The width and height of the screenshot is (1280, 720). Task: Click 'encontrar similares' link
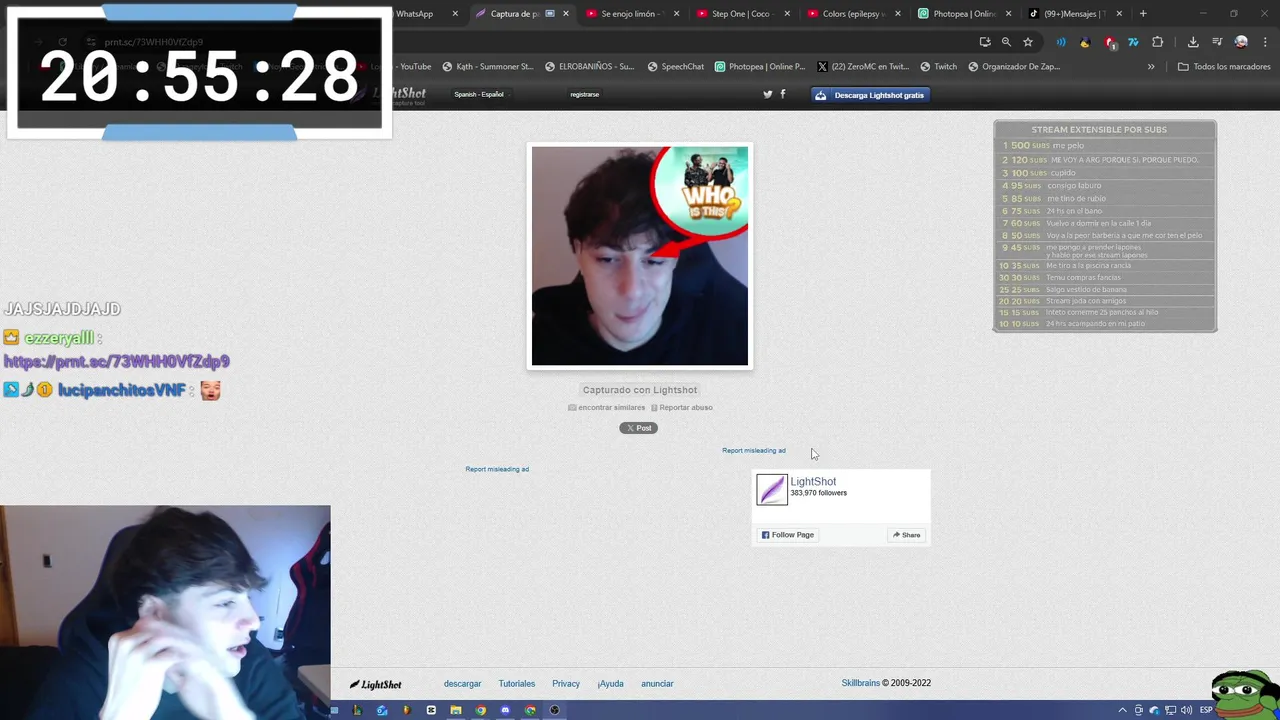[x=607, y=408]
